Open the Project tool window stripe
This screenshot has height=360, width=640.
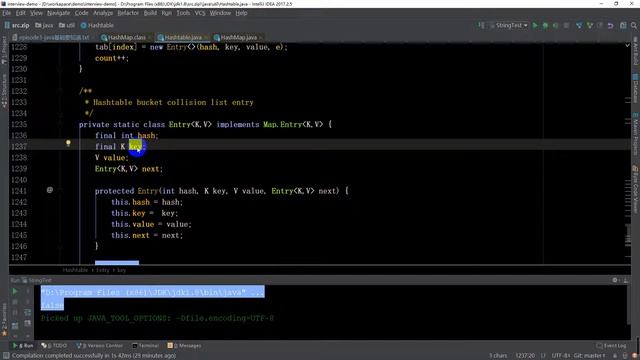[4, 50]
